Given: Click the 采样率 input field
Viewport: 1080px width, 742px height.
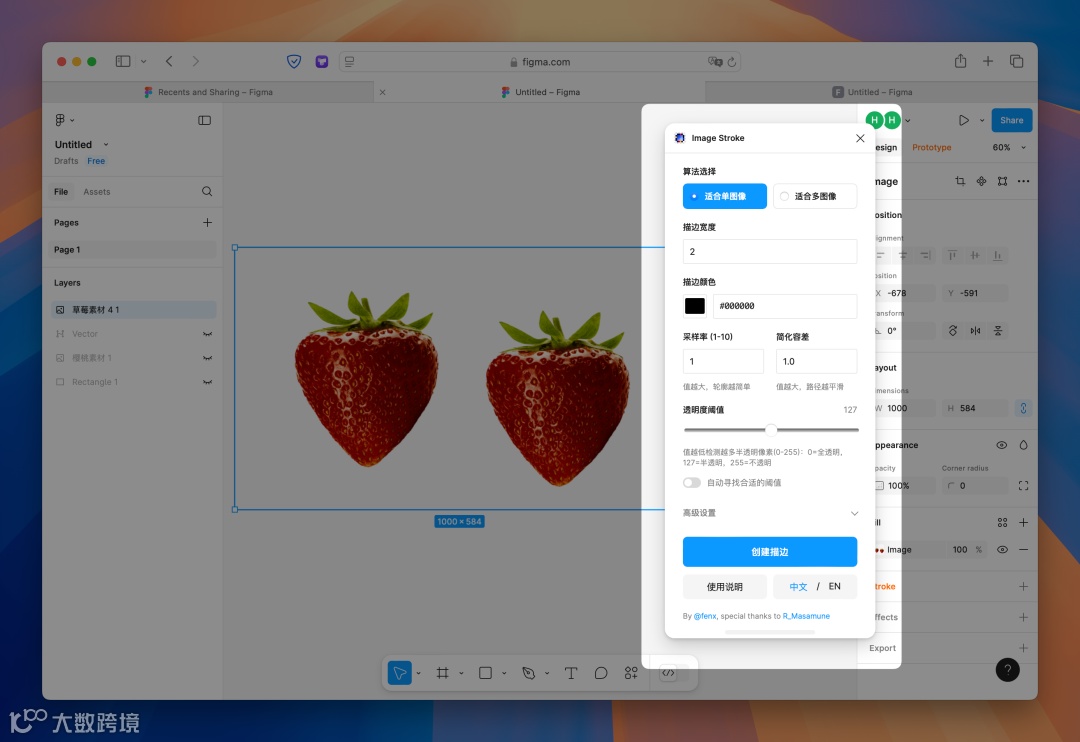Looking at the screenshot, I should pyautogui.click(x=723, y=361).
